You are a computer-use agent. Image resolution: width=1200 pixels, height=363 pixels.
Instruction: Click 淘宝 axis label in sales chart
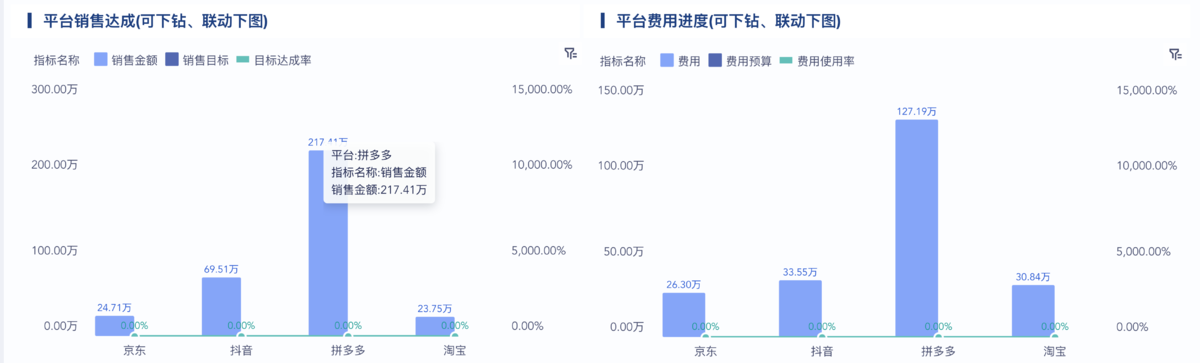[455, 351]
